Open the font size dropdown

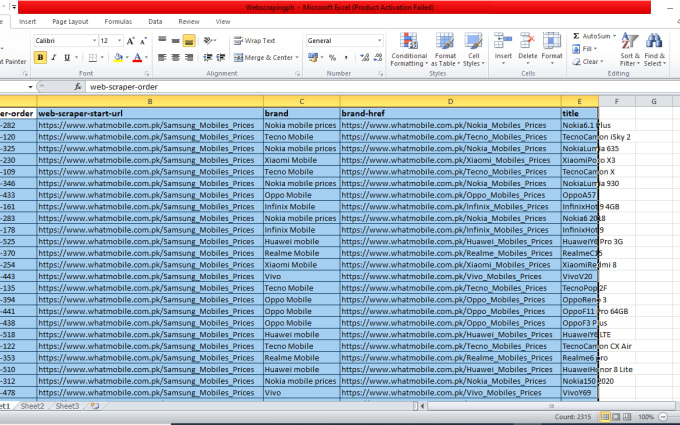click(120, 41)
